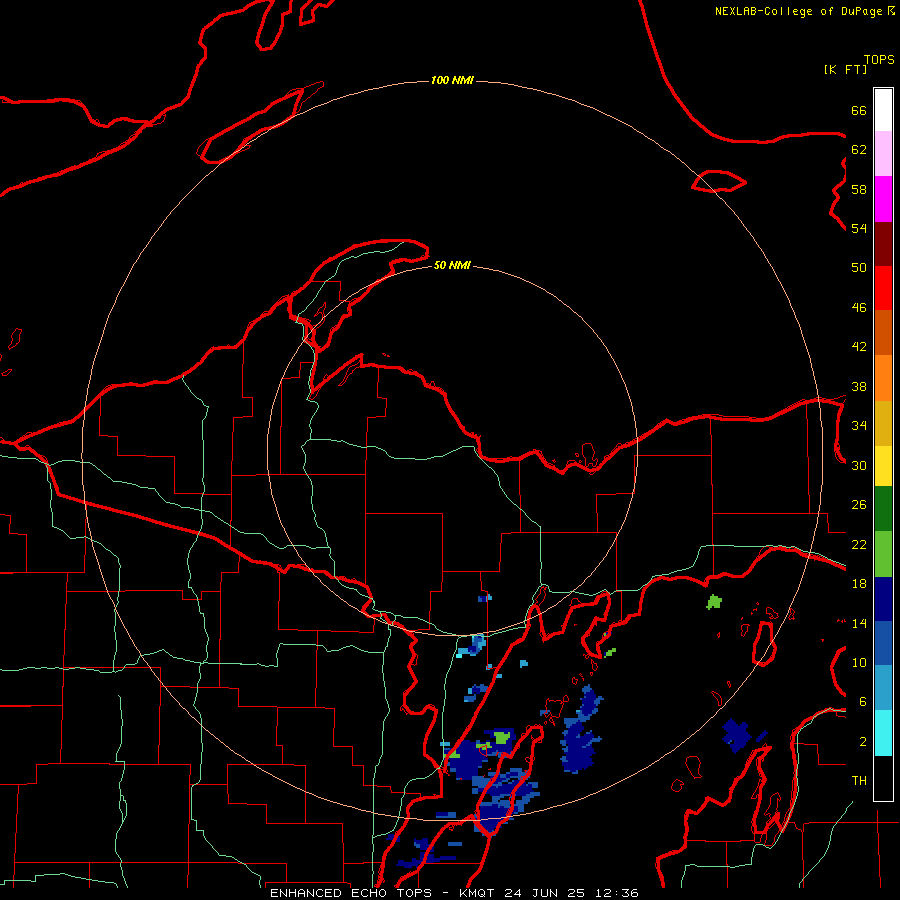Click the cyan legend swatch
This screenshot has width=900, height=900.
[x=883, y=733]
